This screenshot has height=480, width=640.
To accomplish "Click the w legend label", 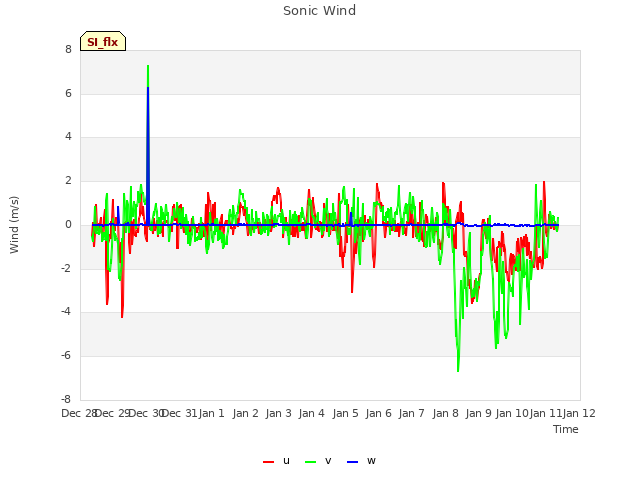I will 371,461.
